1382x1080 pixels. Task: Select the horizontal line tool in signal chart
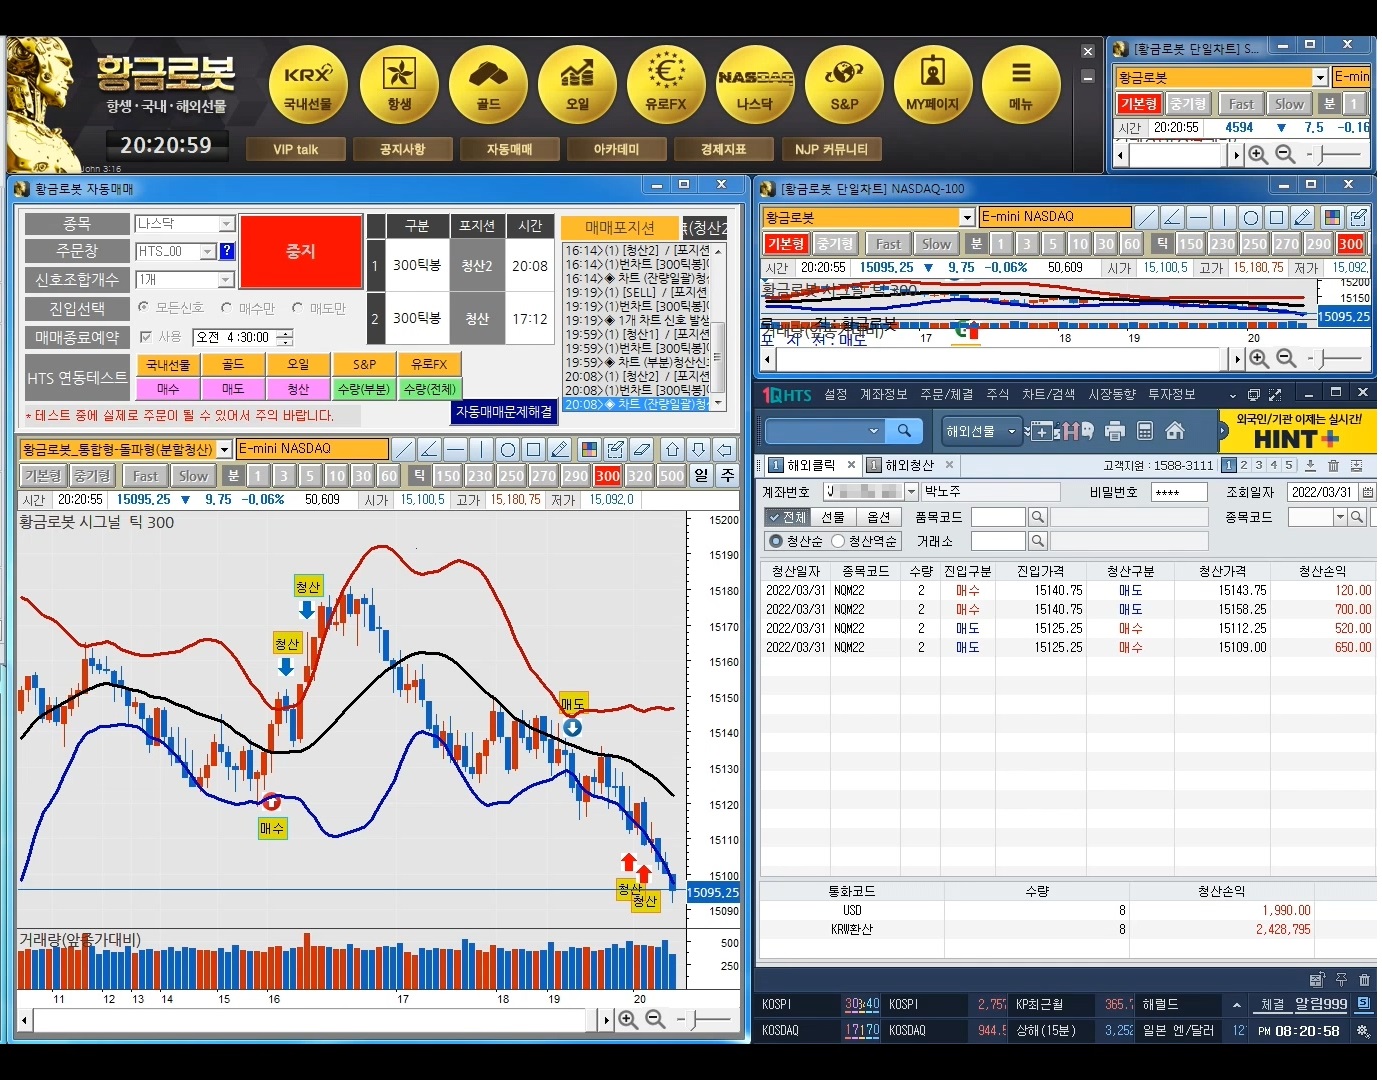(455, 449)
